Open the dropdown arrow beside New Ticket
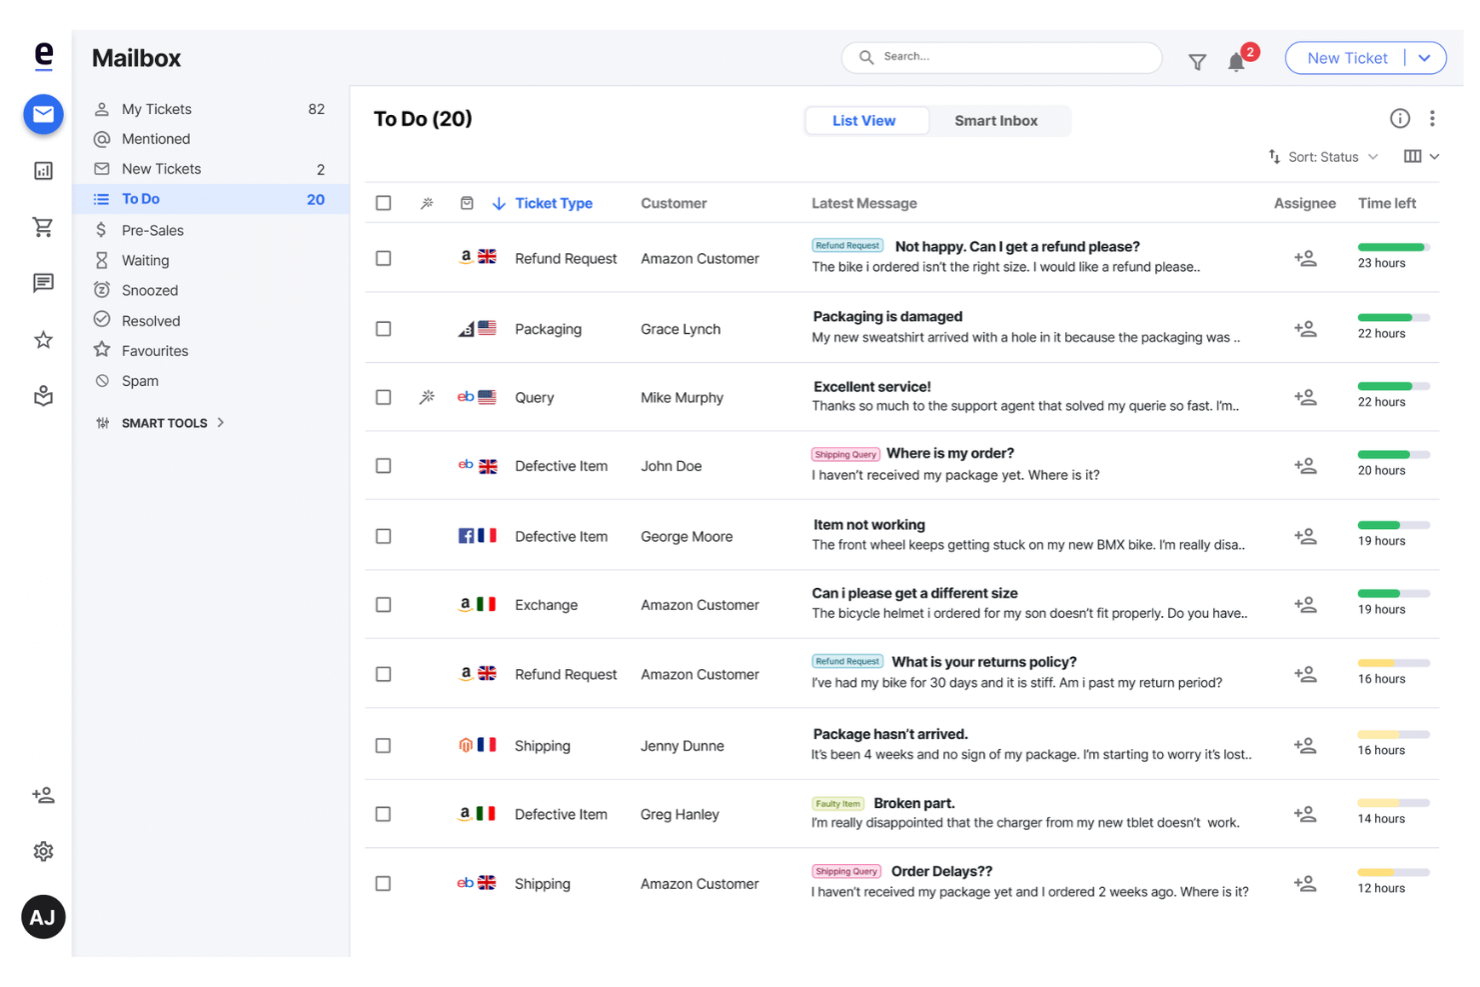 (x=1424, y=57)
